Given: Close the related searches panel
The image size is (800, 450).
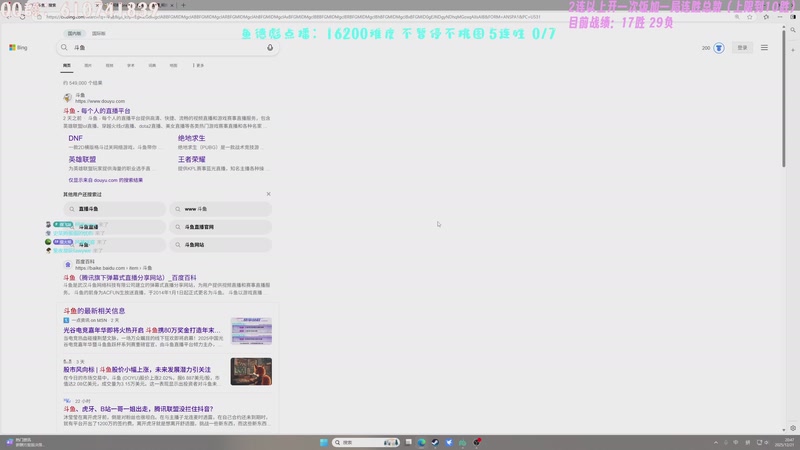Looking at the screenshot, I should point(268,194).
